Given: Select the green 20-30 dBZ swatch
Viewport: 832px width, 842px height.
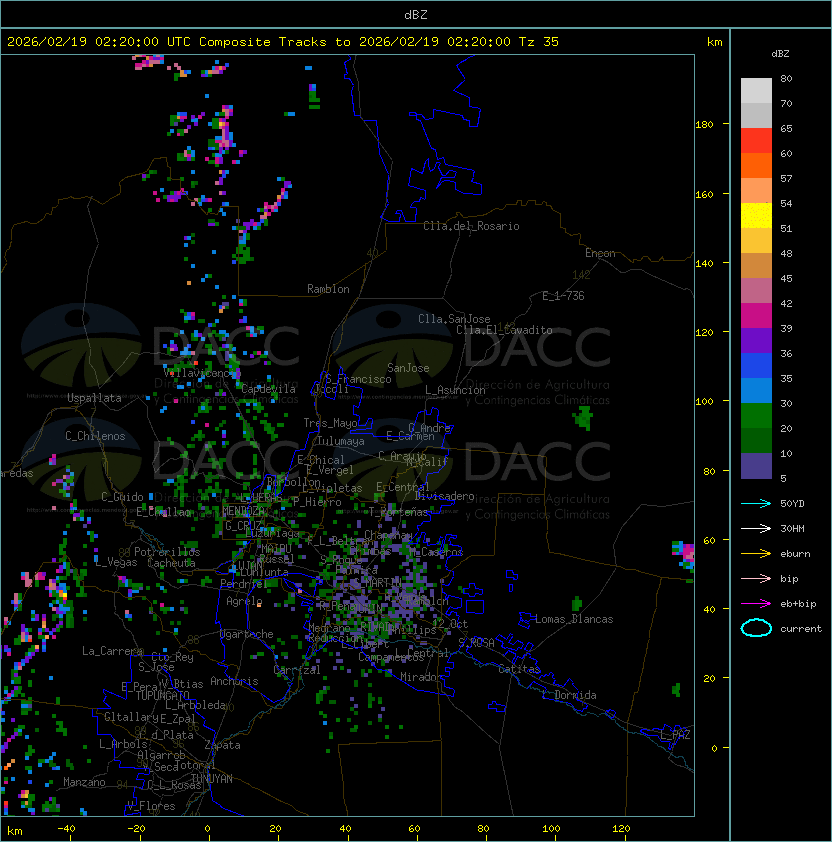Looking at the screenshot, I should coord(756,416).
